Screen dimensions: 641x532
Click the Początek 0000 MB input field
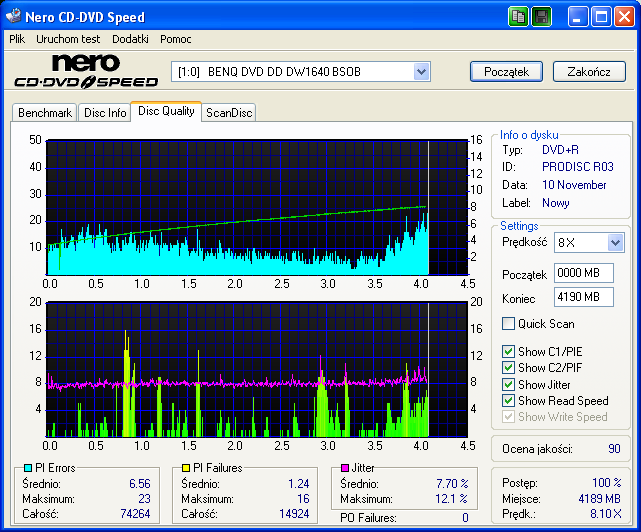coord(584,273)
